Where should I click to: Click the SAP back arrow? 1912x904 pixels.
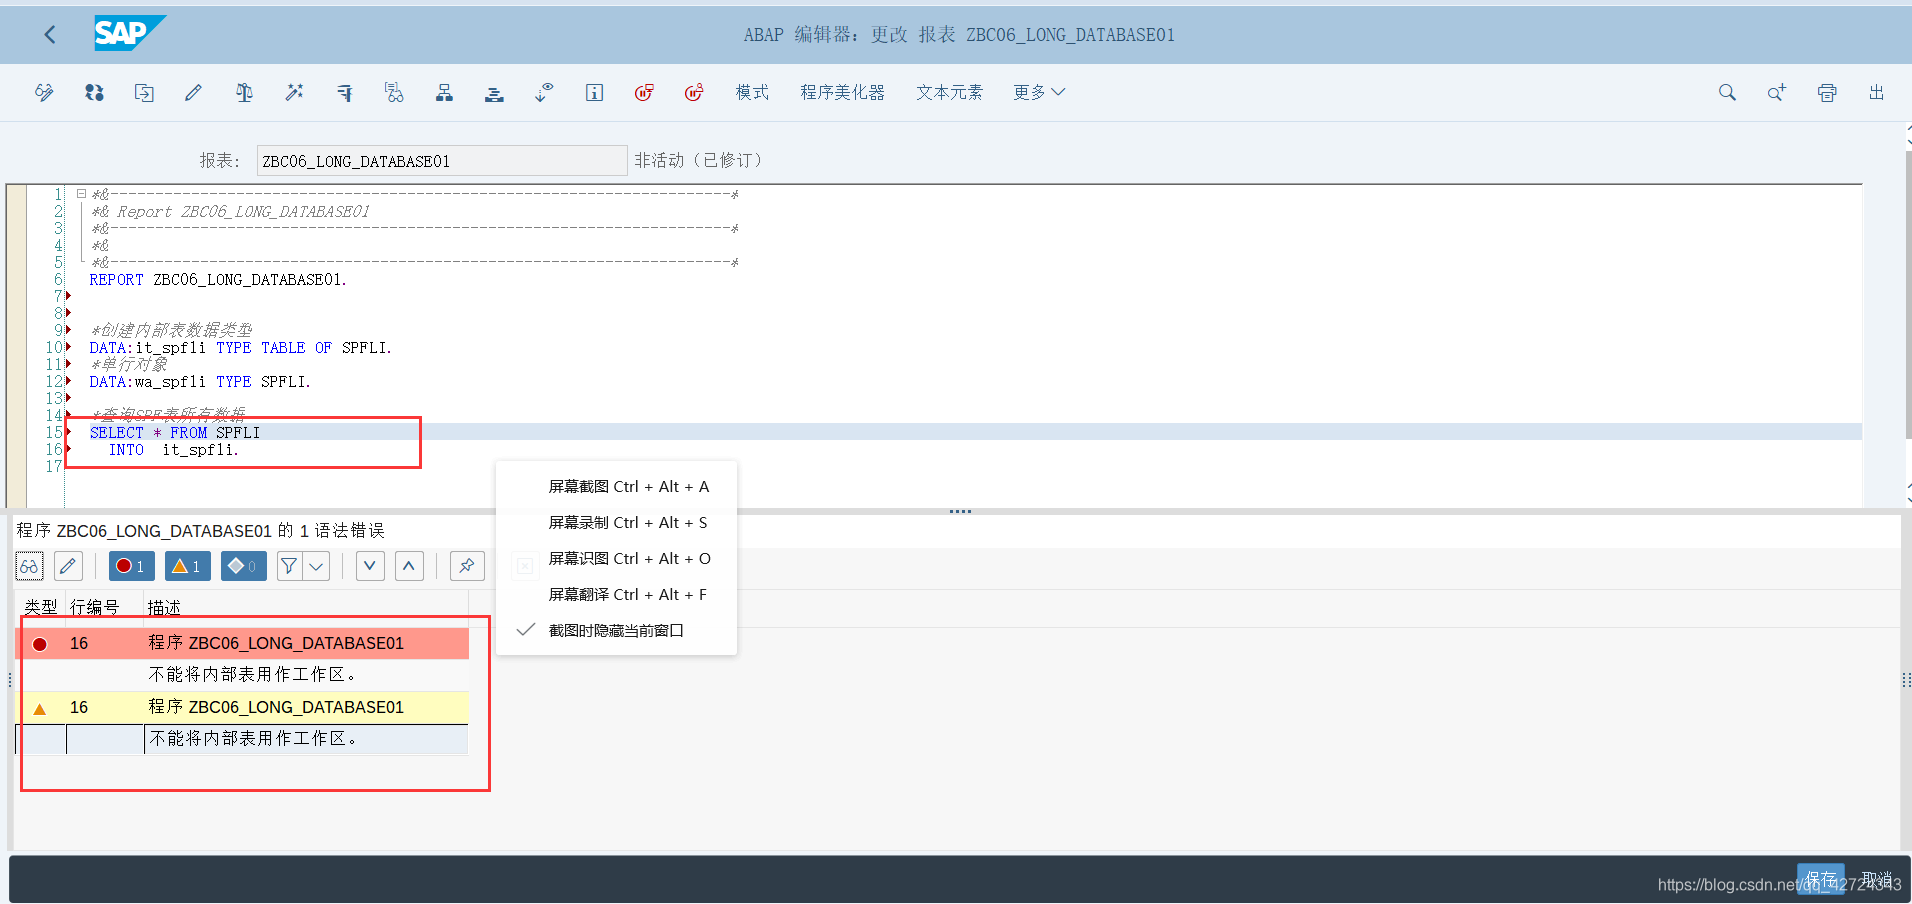pyautogui.click(x=50, y=35)
